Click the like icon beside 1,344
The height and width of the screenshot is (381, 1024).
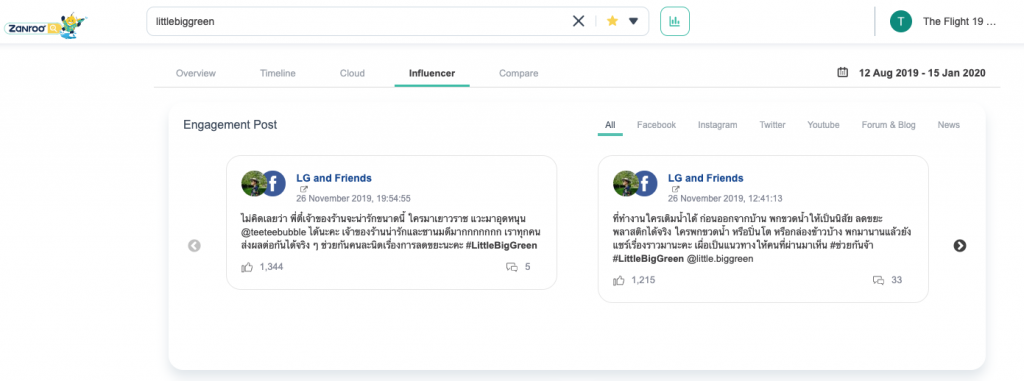(248, 267)
